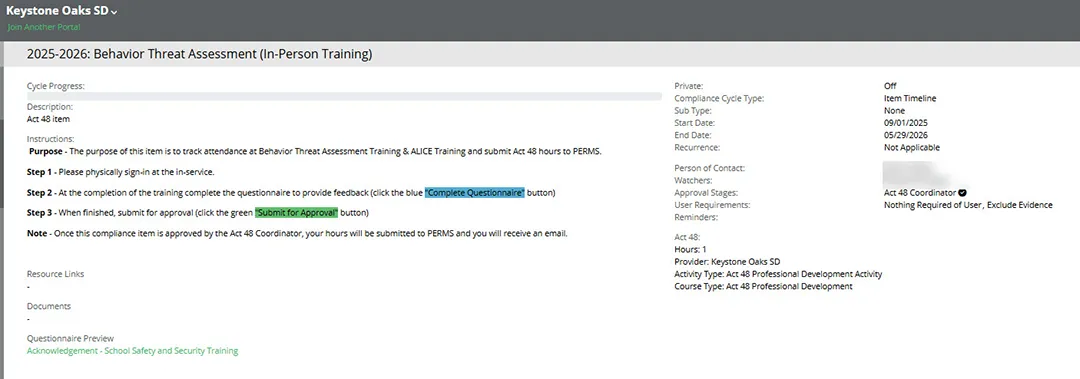Click the Purpose instruction line
The image size is (1080, 379).
315,151
